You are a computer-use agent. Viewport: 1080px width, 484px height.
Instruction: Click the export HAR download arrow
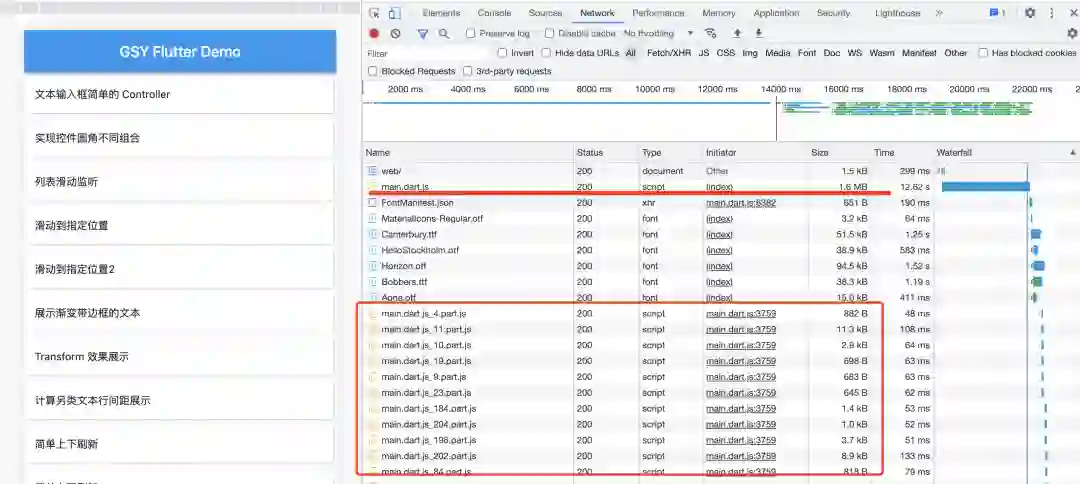[x=758, y=33]
